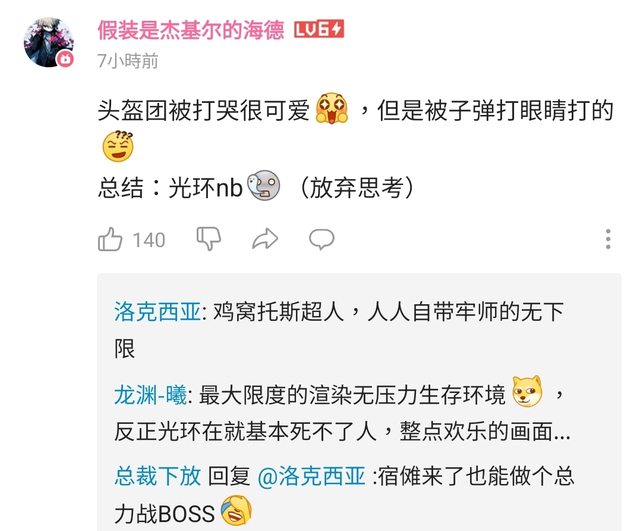Share the comment using arrow icon
The image size is (640, 531).
point(265,239)
